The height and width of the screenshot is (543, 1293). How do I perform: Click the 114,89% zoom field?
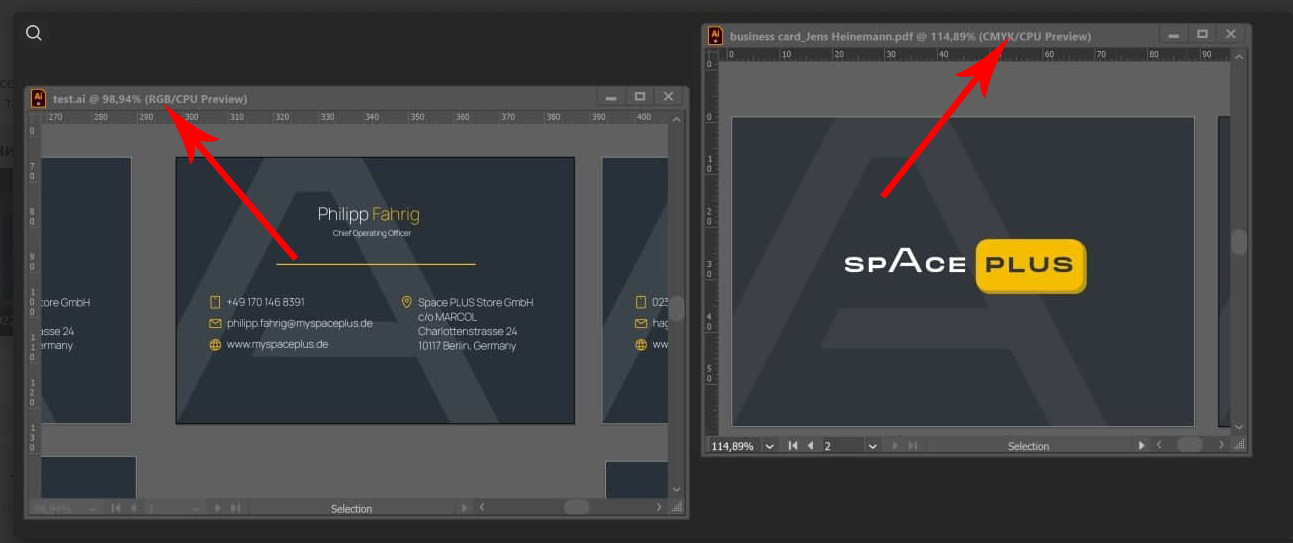(x=733, y=446)
